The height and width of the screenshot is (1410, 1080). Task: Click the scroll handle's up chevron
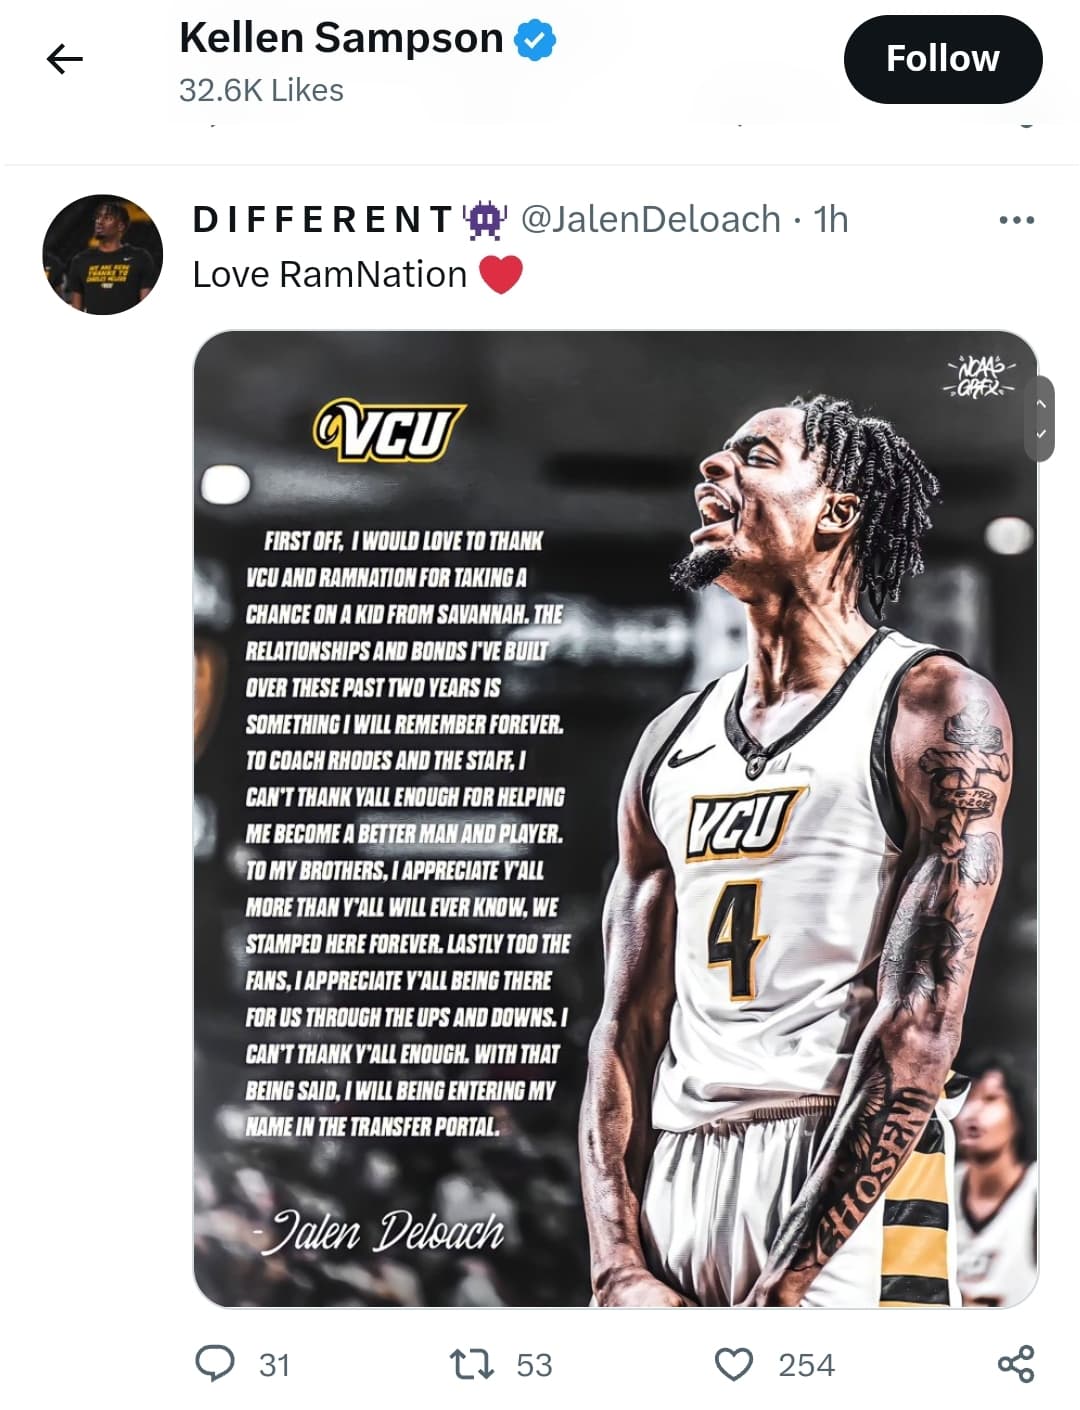(1041, 403)
